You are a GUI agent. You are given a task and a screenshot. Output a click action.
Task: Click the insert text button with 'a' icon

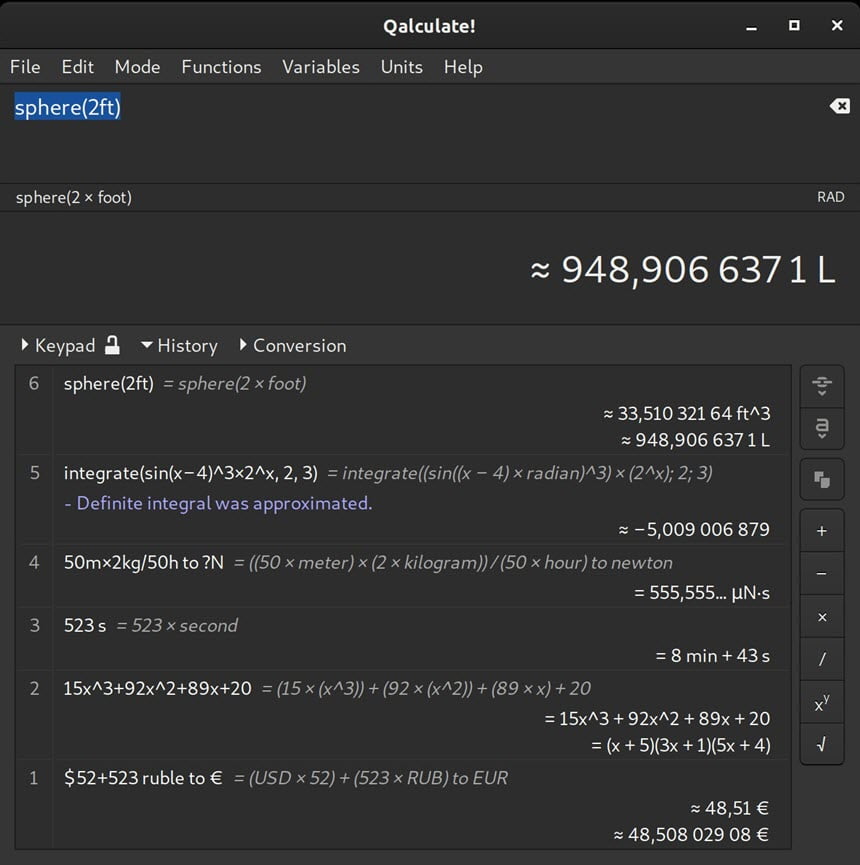821,429
